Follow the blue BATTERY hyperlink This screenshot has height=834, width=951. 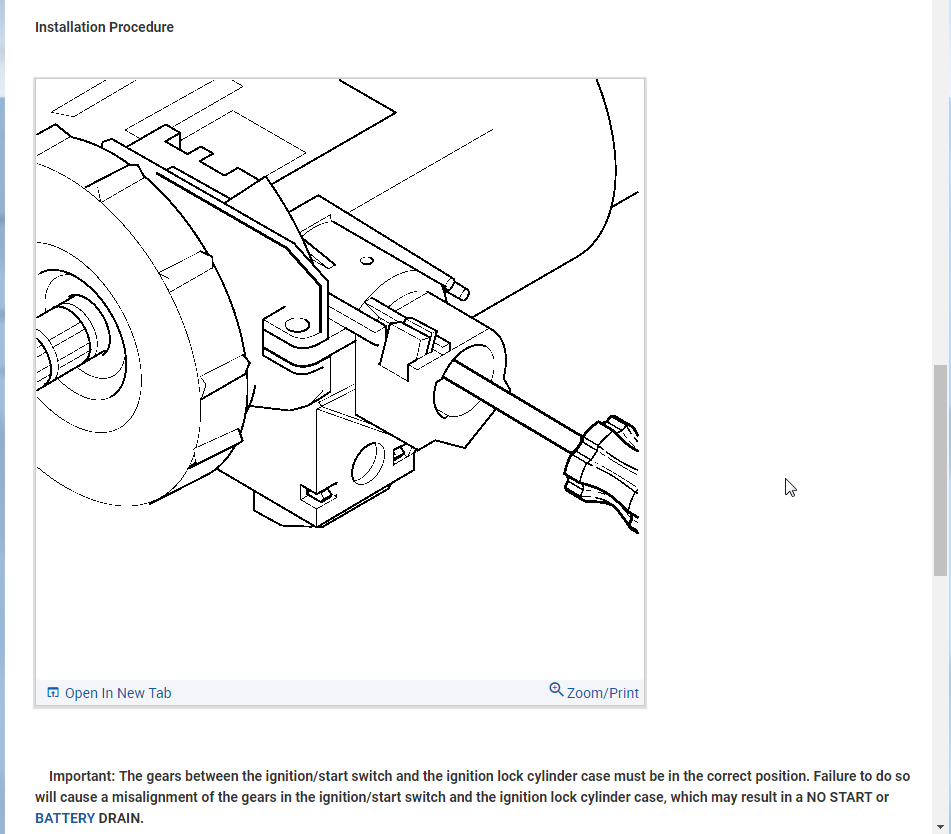pos(65,818)
